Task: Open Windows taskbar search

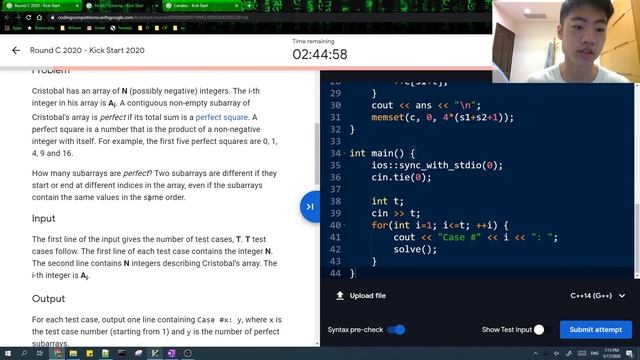Action: 24,353
